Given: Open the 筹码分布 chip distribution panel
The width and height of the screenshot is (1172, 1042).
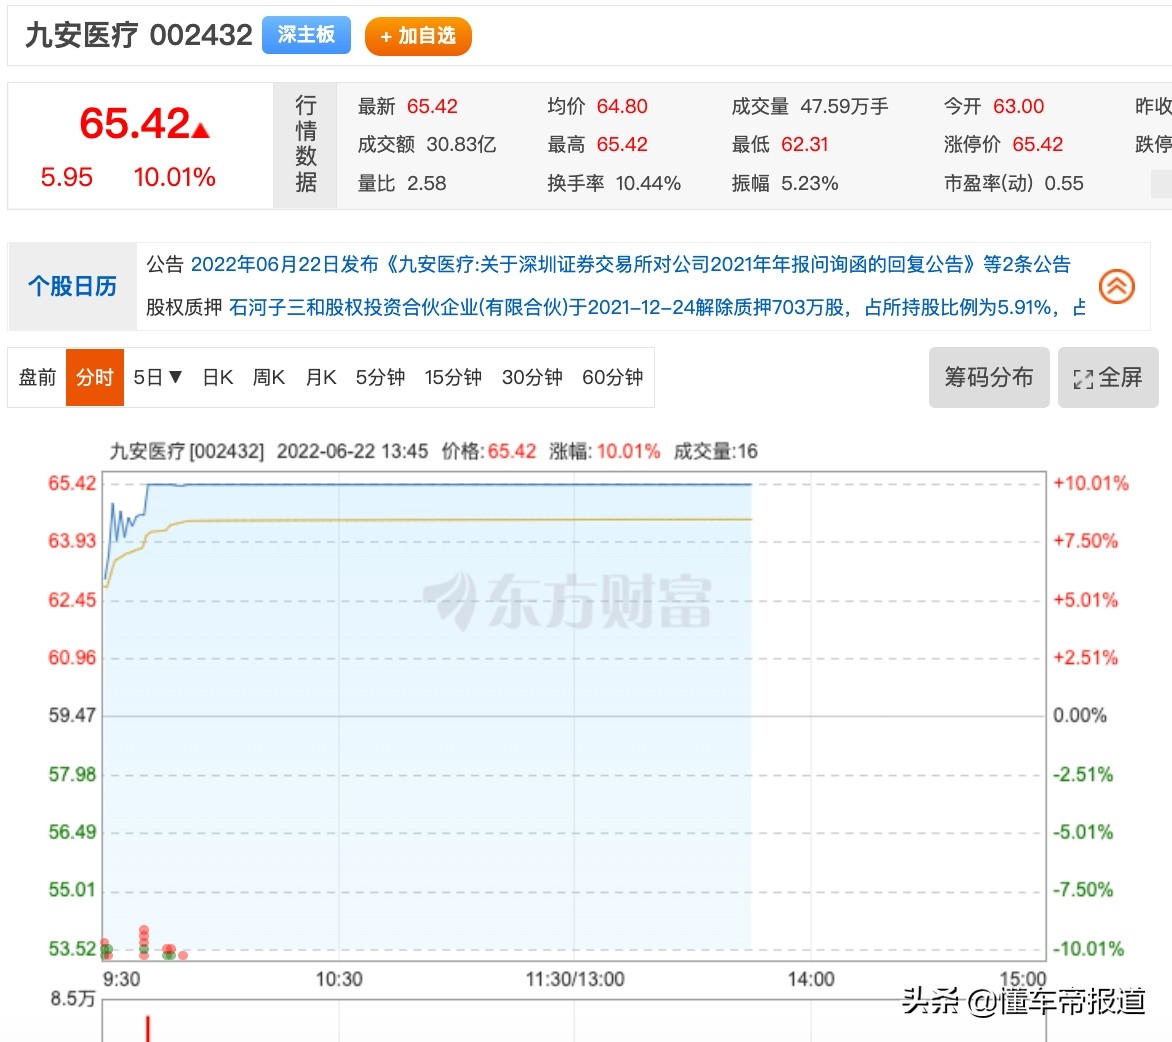Looking at the screenshot, I should pos(988,377).
